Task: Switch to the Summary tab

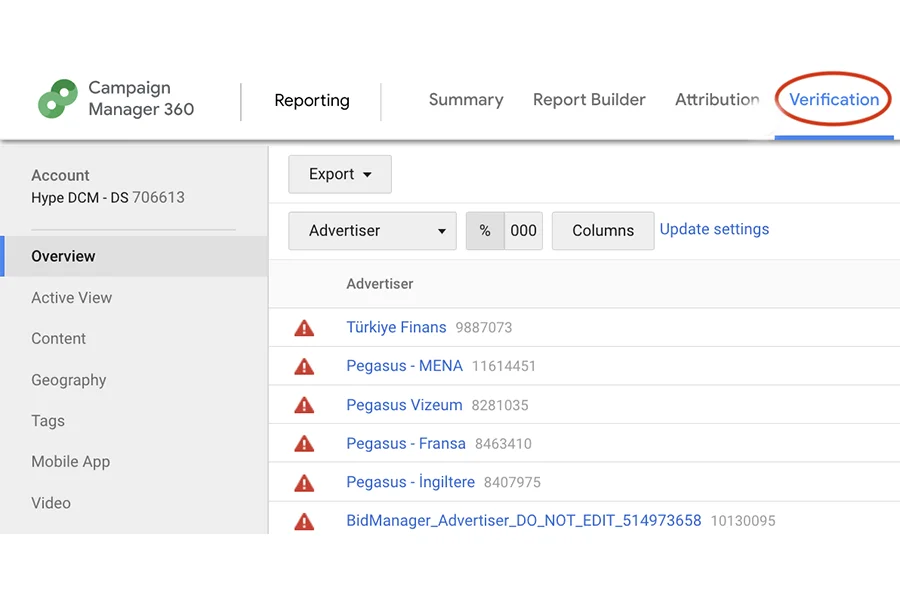Action: click(x=466, y=100)
